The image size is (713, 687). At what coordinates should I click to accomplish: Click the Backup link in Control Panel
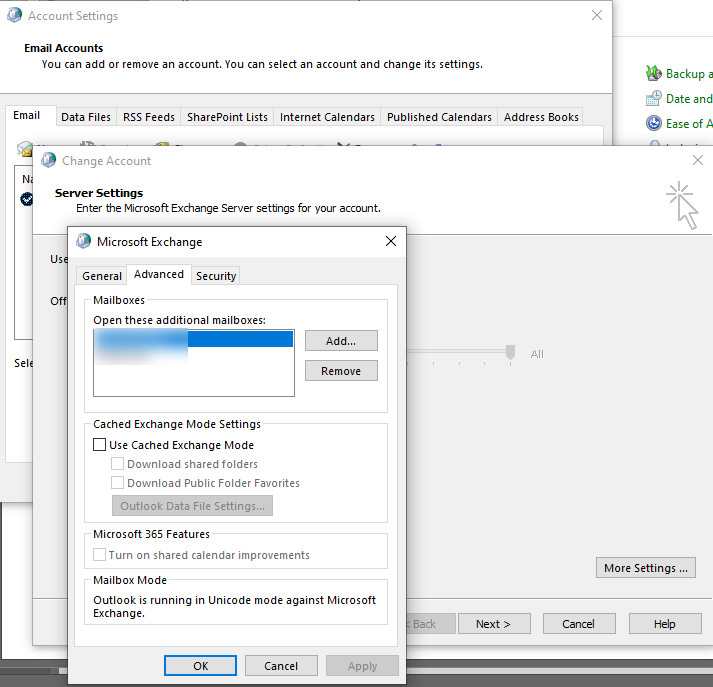689,74
